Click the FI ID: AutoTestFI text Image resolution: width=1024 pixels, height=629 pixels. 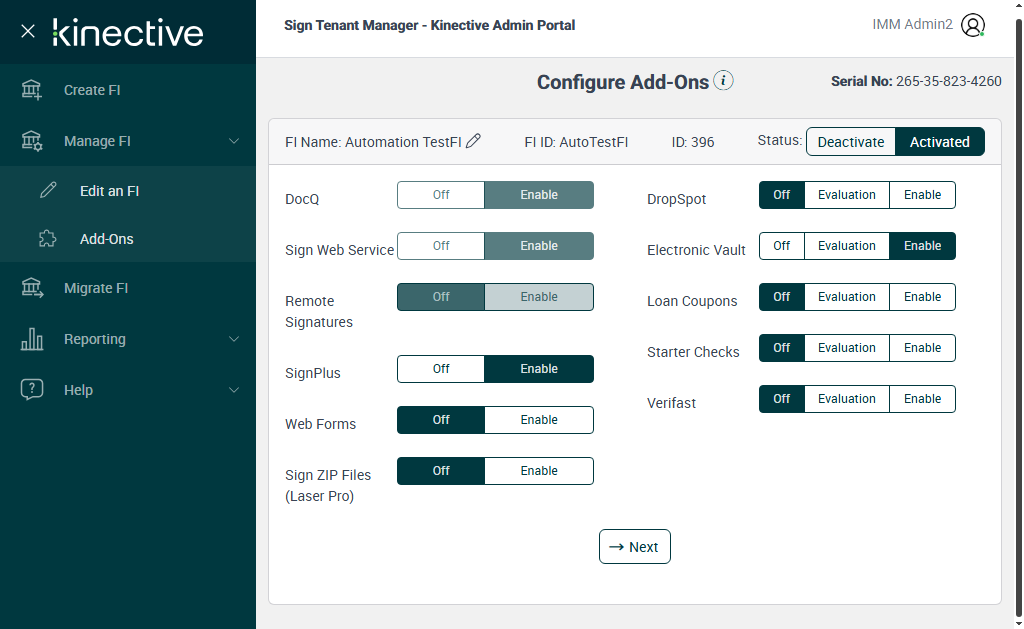(x=576, y=142)
